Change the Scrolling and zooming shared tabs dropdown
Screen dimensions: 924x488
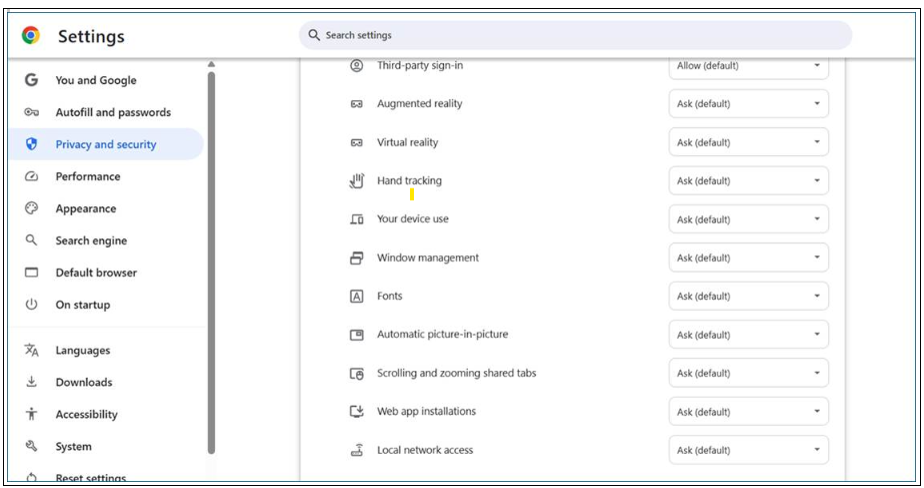[x=748, y=373]
